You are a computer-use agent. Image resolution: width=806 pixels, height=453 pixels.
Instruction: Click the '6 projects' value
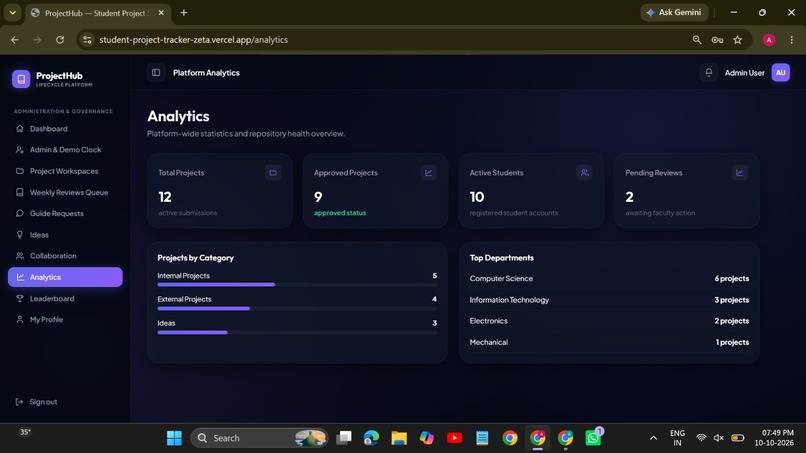coord(731,279)
